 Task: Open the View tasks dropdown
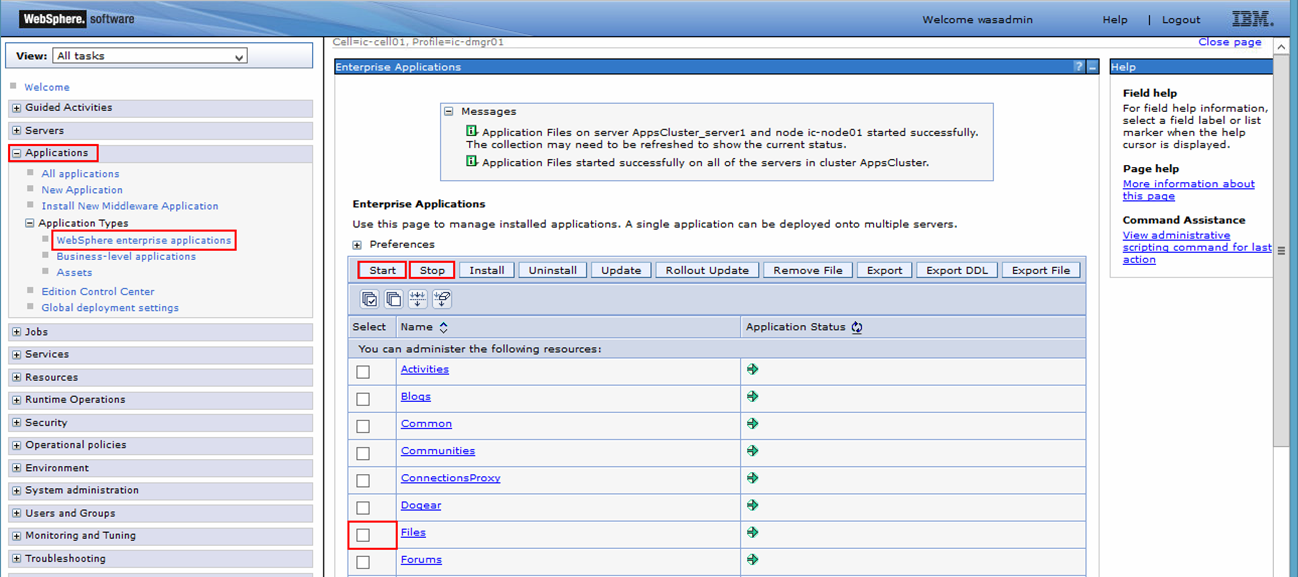coord(149,57)
